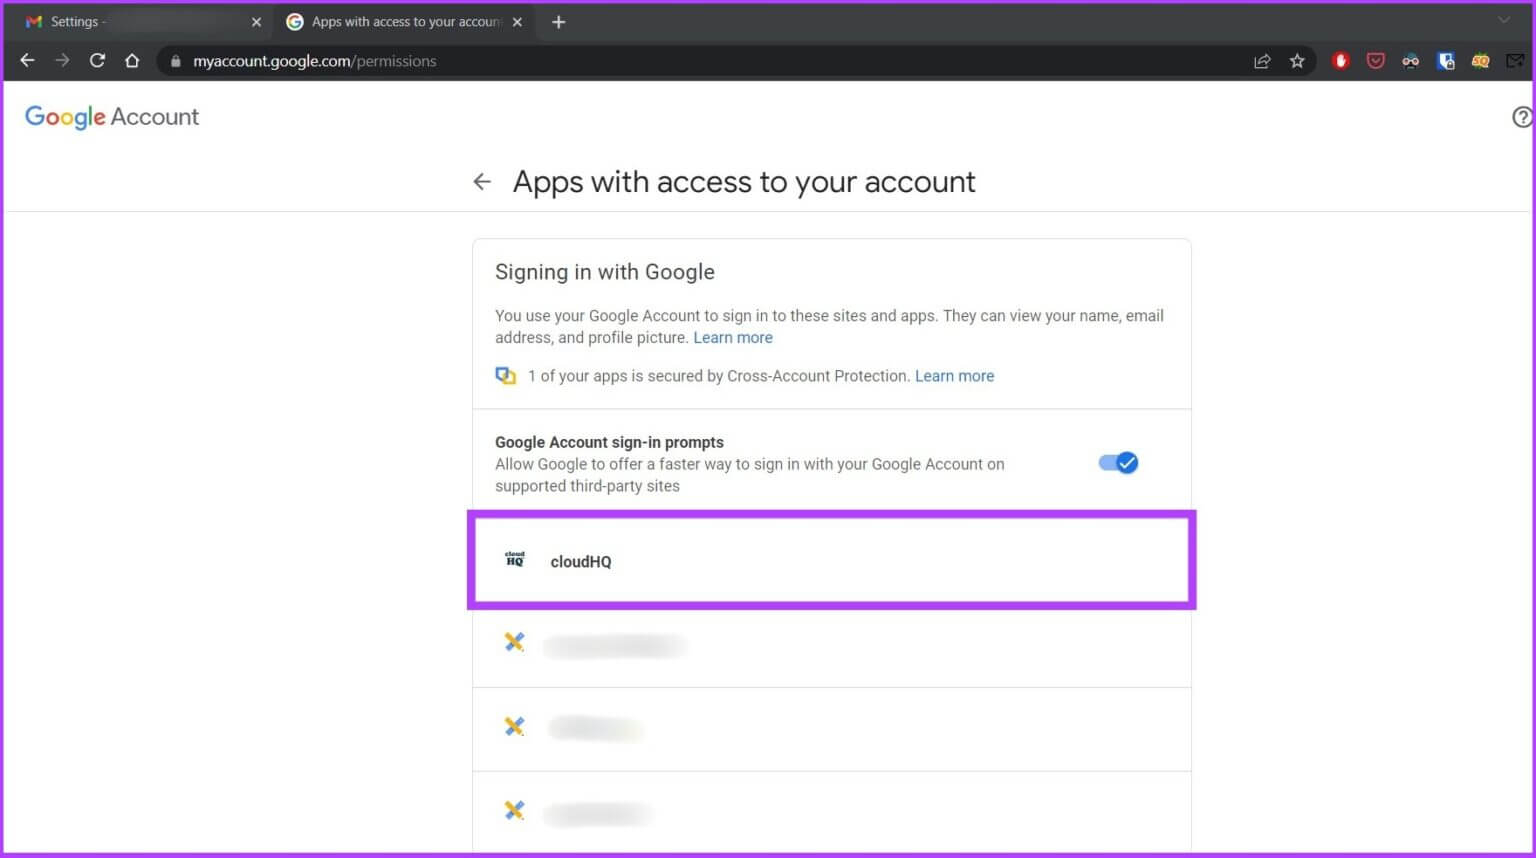Viewport: 1536px width, 858px height.
Task: Bookmark this page with the star icon
Action: 1297,61
